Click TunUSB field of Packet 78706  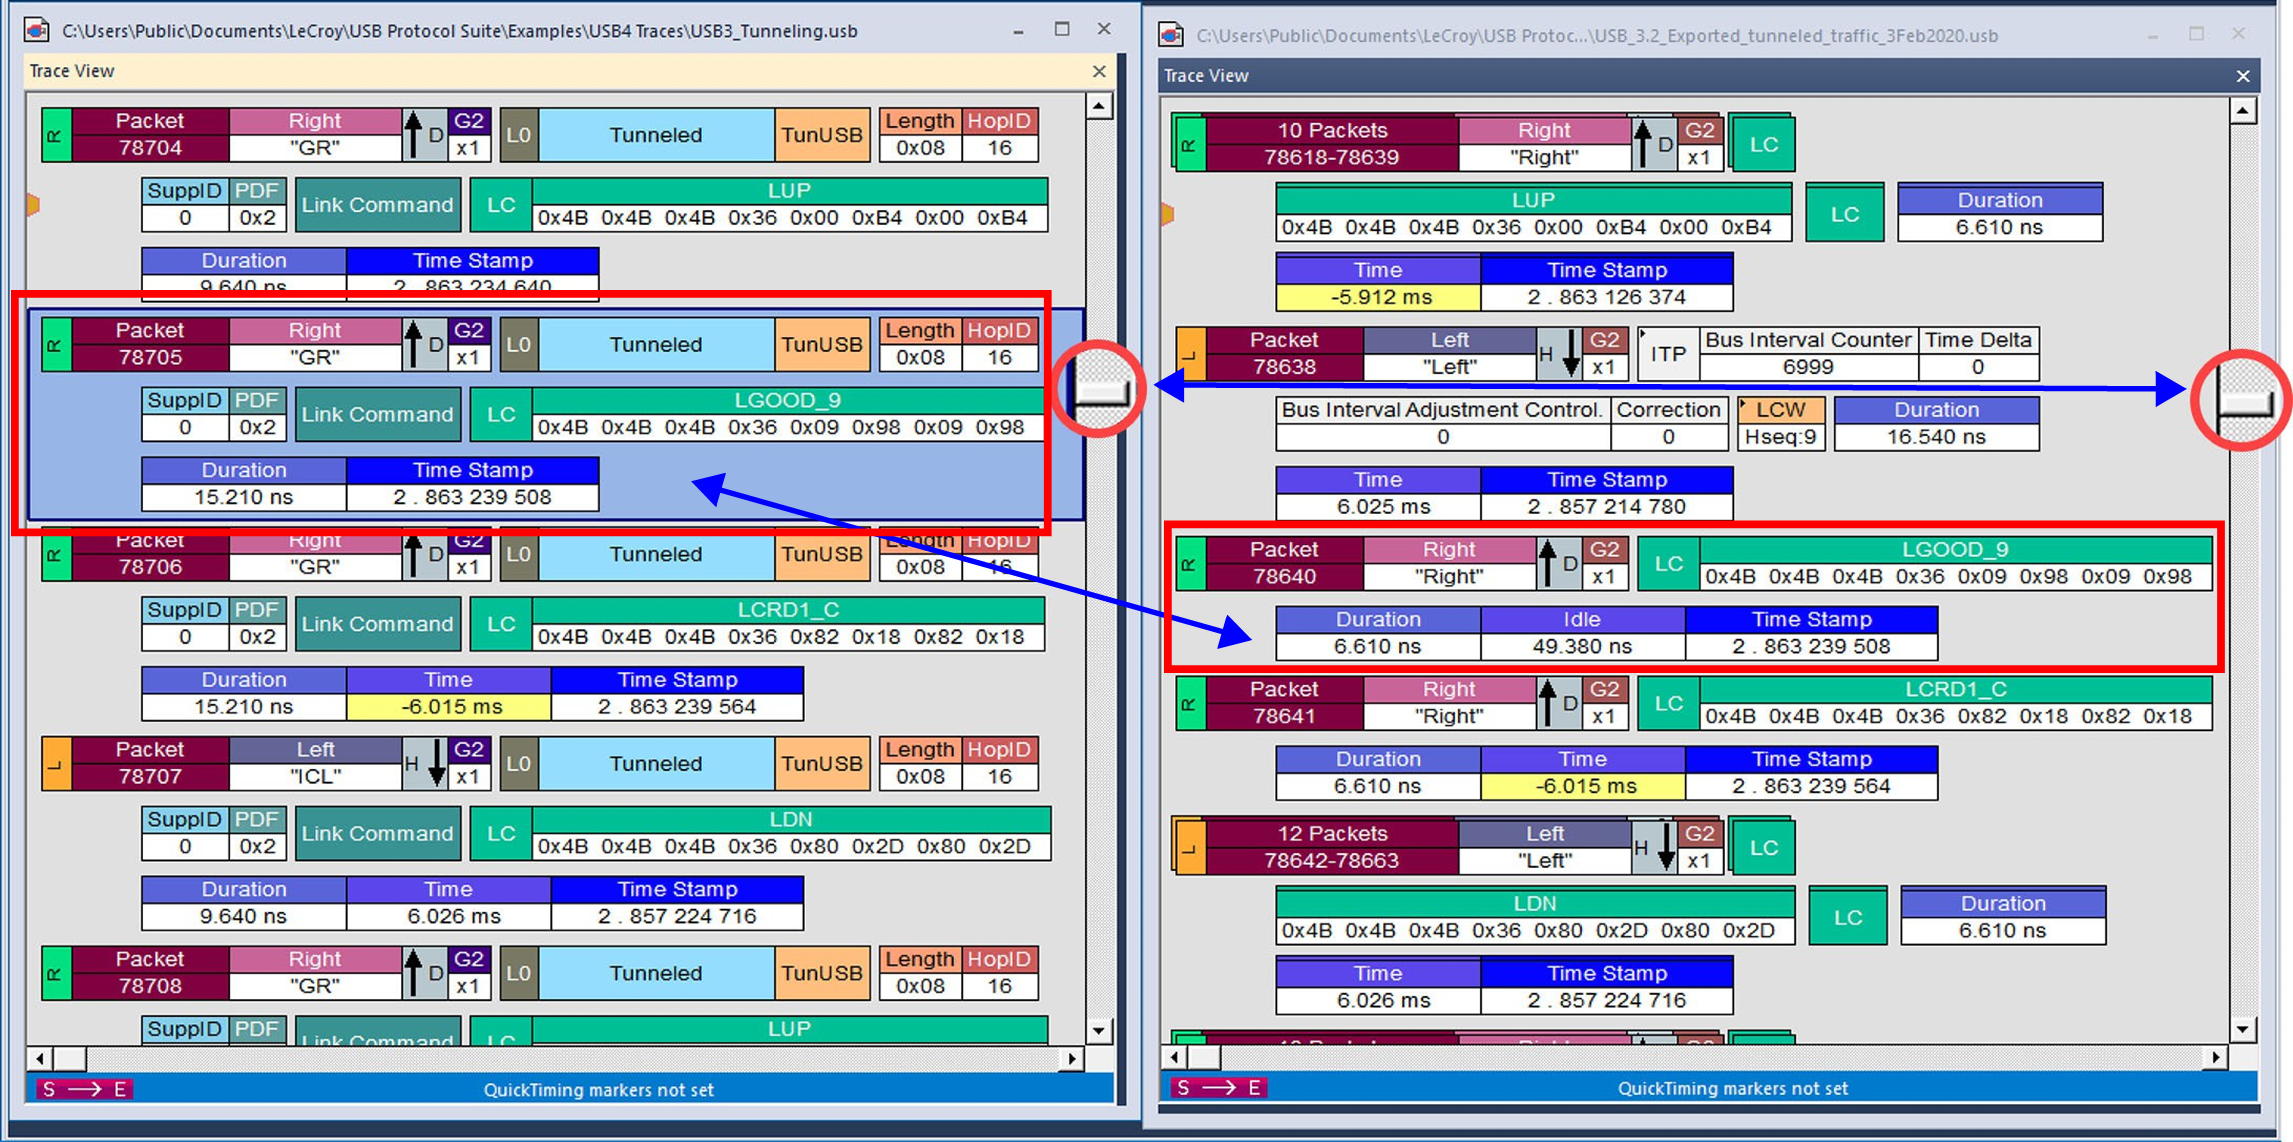(821, 554)
